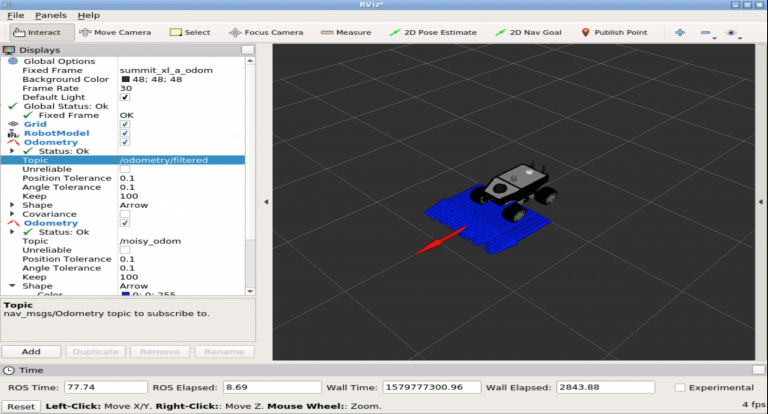The image size is (768, 414).
Task: Click the Add display button
Action: click(31, 352)
